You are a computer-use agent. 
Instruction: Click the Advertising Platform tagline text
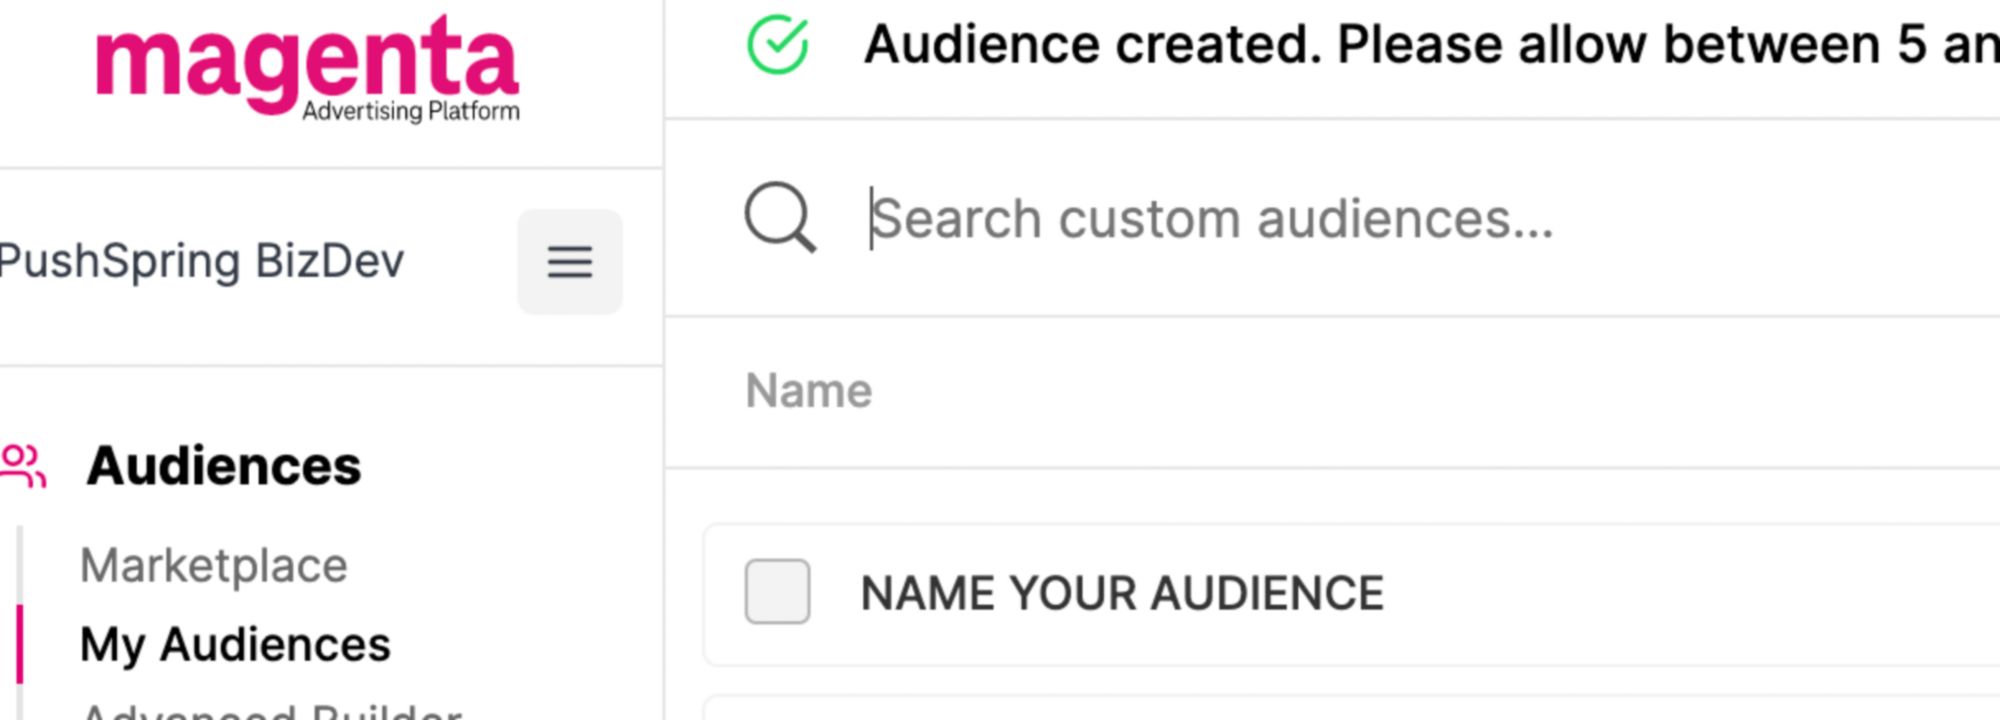(411, 111)
